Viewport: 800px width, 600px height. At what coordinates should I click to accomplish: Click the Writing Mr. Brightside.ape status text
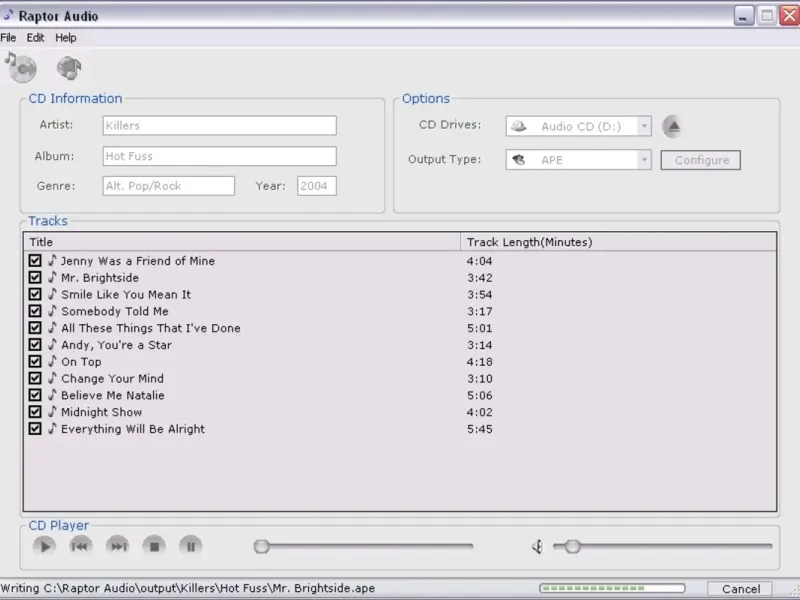coord(188,588)
